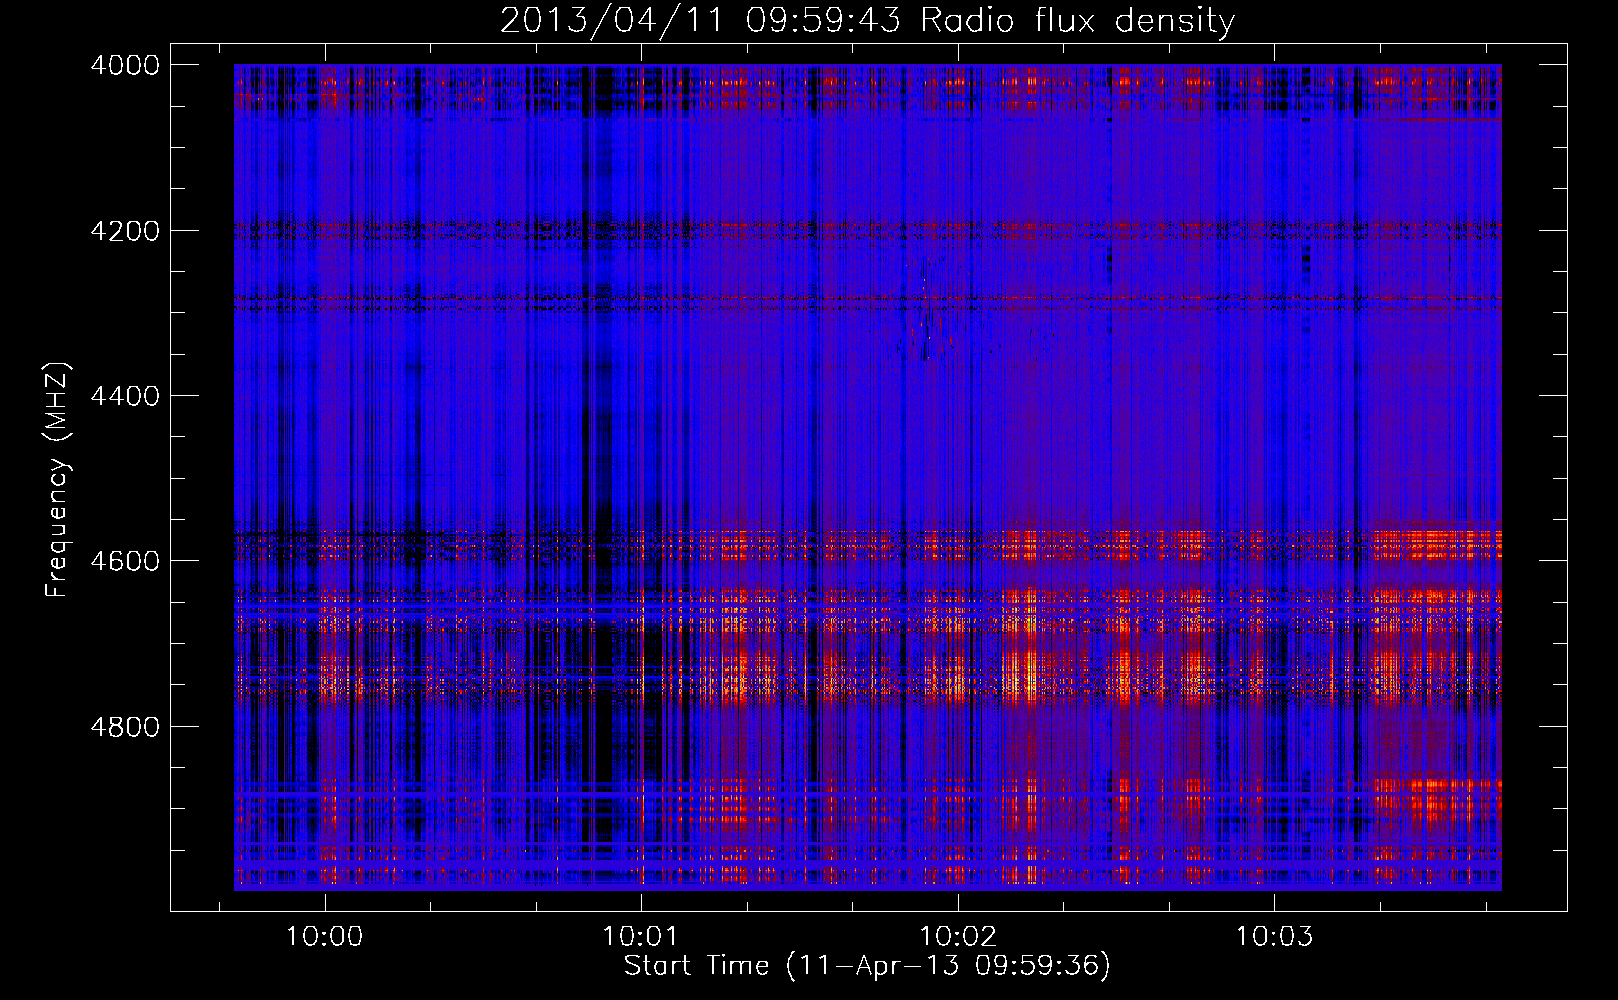Viewport: 1618px width, 1000px height.
Task: Select the '4800' frequency axis label
Action: [125, 727]
